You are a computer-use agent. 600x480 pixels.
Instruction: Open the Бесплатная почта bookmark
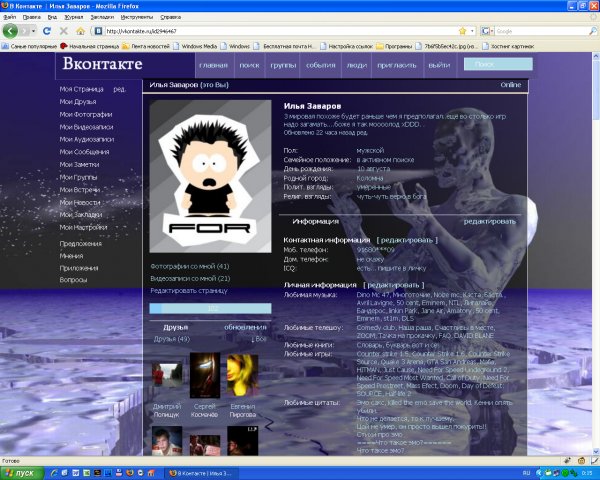[x=285, y=46]
